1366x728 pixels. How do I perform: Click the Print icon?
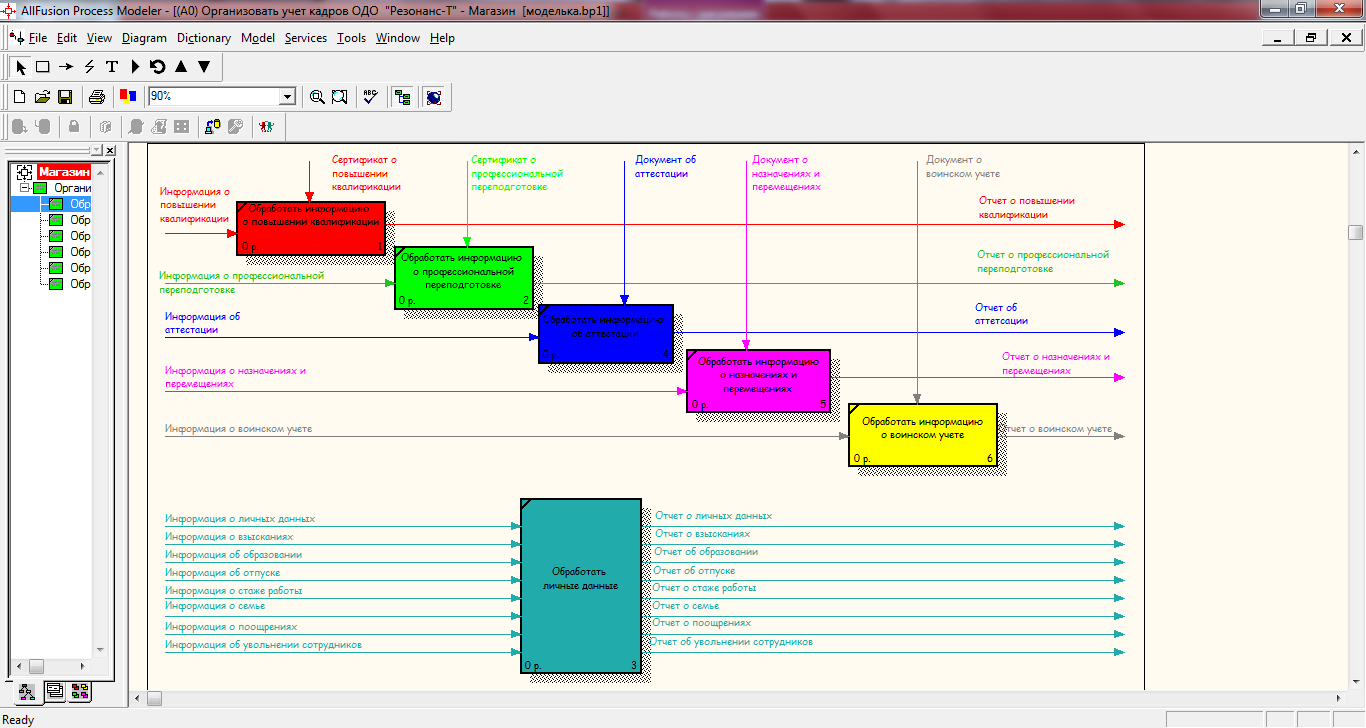97,97
